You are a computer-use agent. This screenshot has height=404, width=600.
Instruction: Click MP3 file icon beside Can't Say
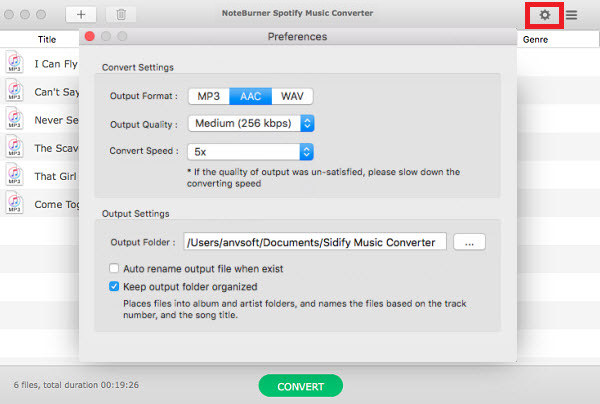click(x=15, y=90)
